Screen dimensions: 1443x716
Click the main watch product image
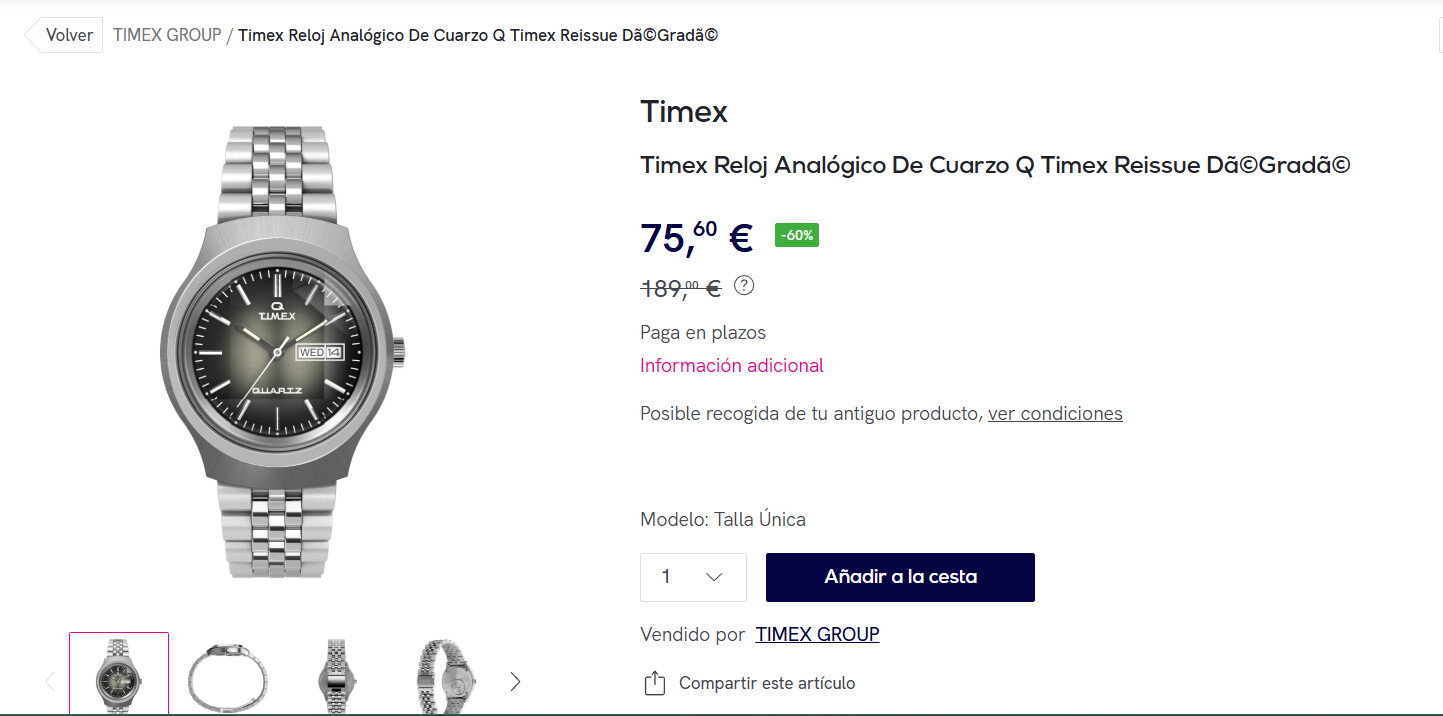click(283, 352)
